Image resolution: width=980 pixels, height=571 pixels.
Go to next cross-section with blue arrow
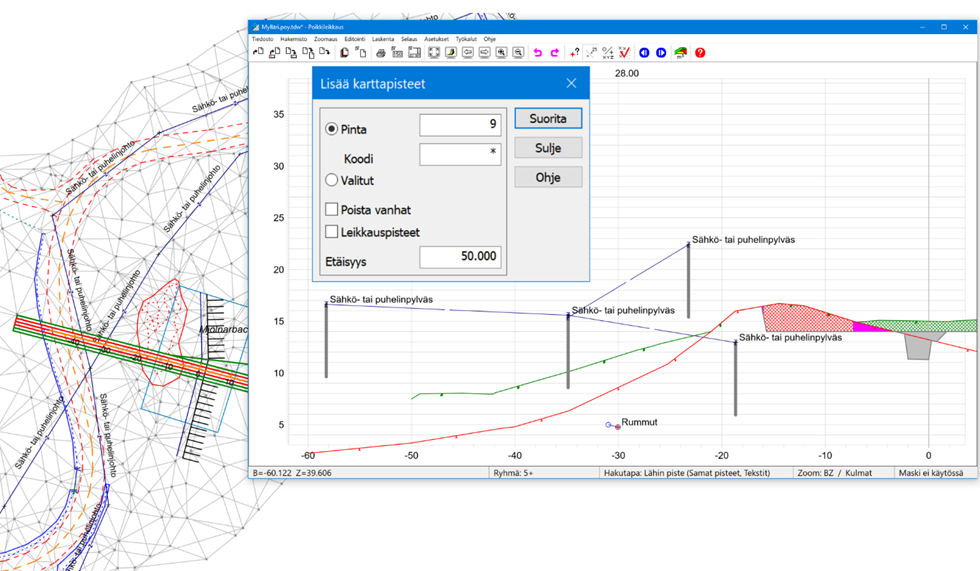pos(661,52)
